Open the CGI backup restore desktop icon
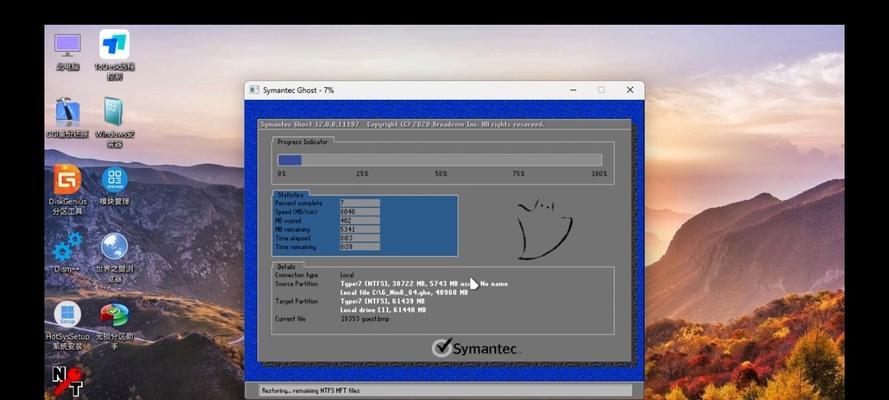This screenshot has width=889, height=400. click(x=67, y=113)
